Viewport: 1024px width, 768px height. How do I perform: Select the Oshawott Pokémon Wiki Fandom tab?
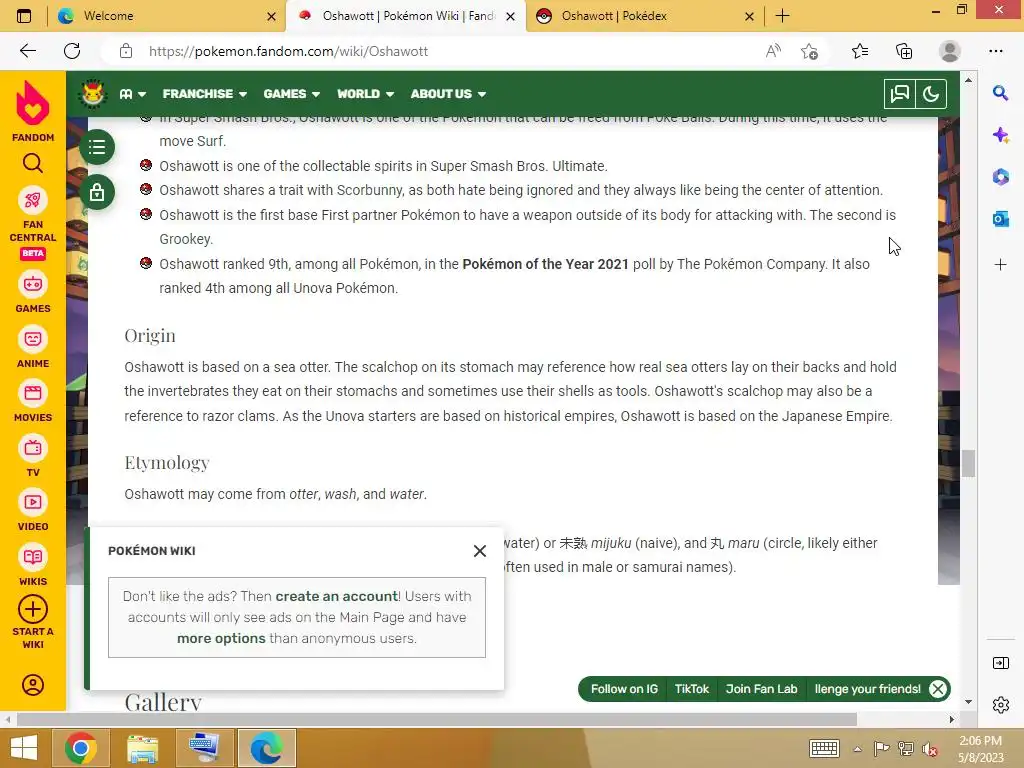tap(406, 16)
